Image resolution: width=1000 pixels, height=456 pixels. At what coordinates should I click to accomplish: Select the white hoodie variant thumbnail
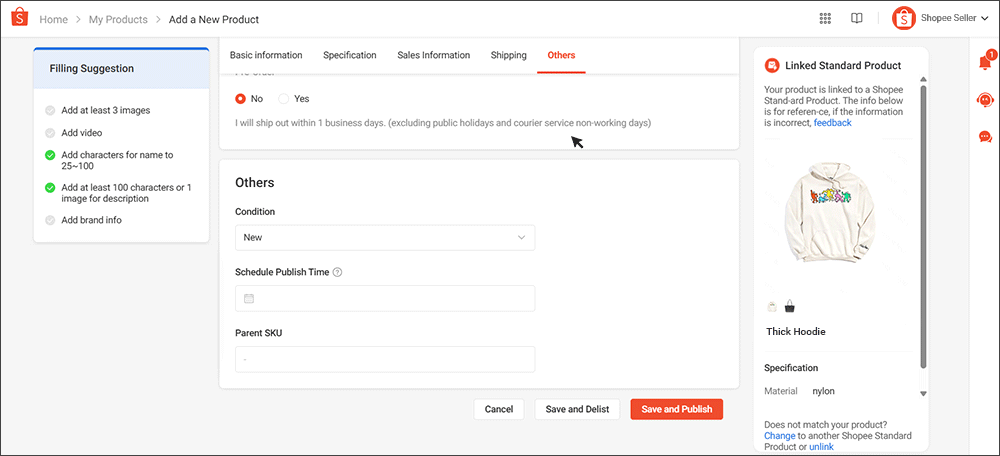pyautogui.click(x=772, y=307)
